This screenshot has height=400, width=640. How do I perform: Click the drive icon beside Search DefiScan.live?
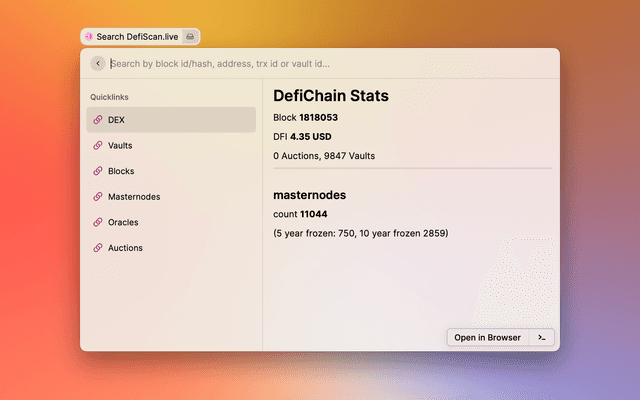(190, 37)
